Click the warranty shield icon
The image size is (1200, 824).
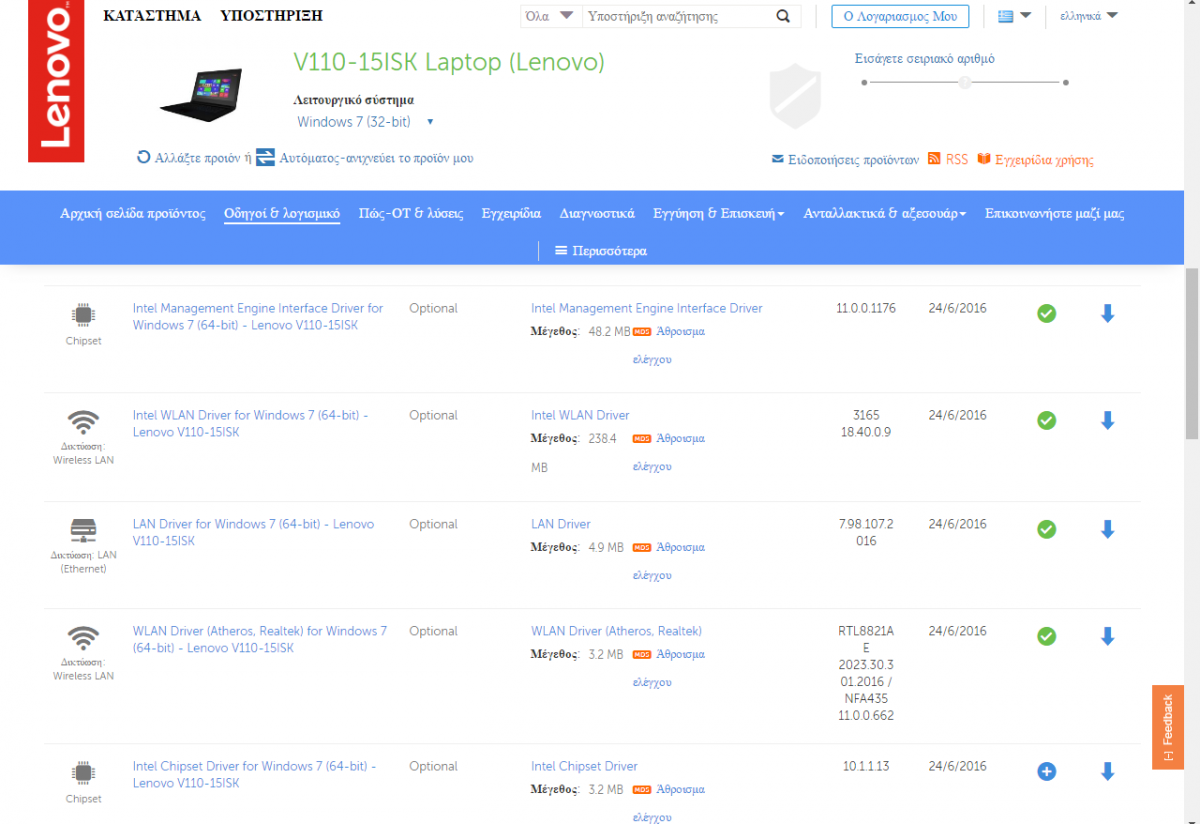coord(795,96)
